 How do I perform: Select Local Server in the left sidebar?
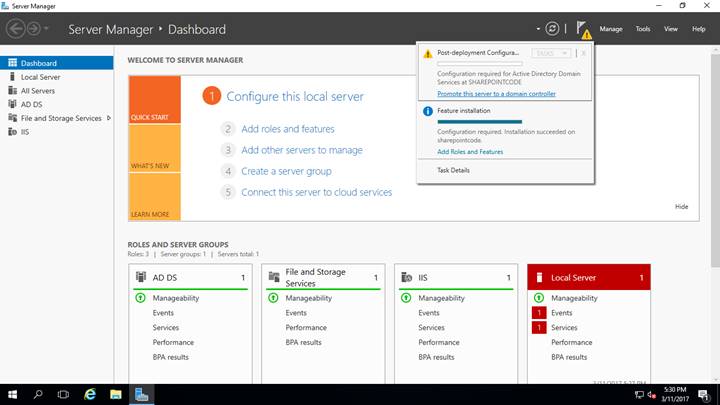pos(40,76)
